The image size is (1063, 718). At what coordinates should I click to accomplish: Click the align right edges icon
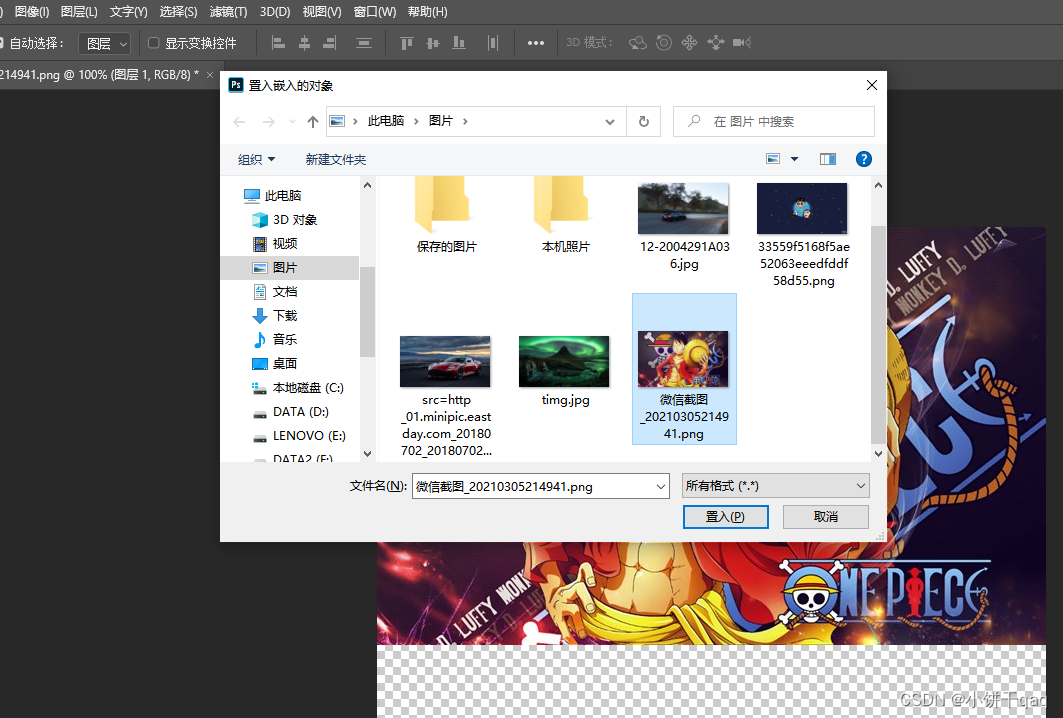pyautogui.click(x=329, y=43)
